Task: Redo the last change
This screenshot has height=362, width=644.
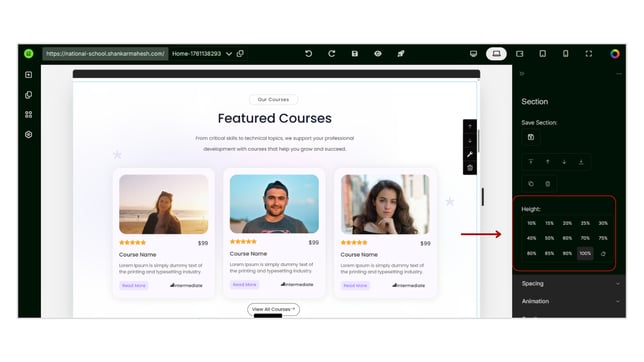Action: [x=331, y=53]
